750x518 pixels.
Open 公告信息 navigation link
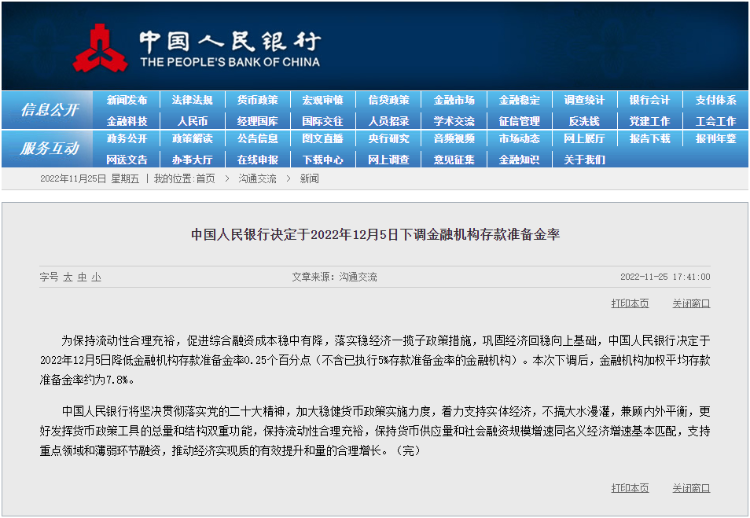(x=257, y=139)
